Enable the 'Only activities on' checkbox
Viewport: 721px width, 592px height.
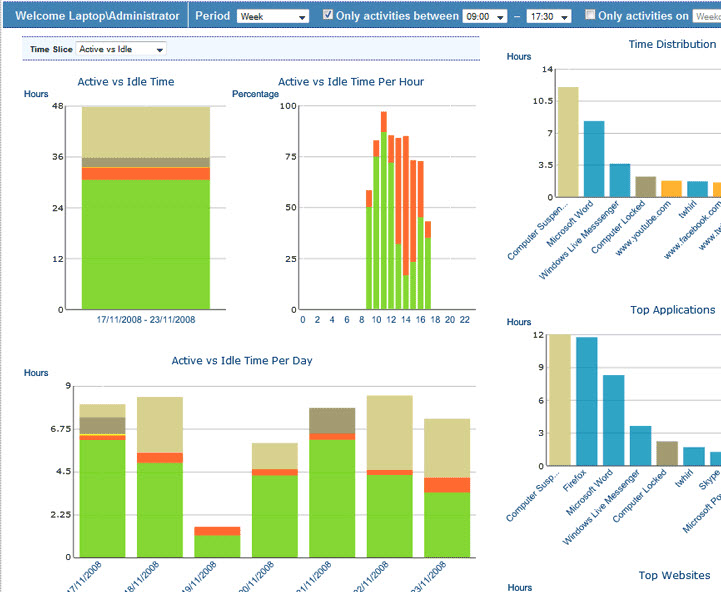click(590, 15)
